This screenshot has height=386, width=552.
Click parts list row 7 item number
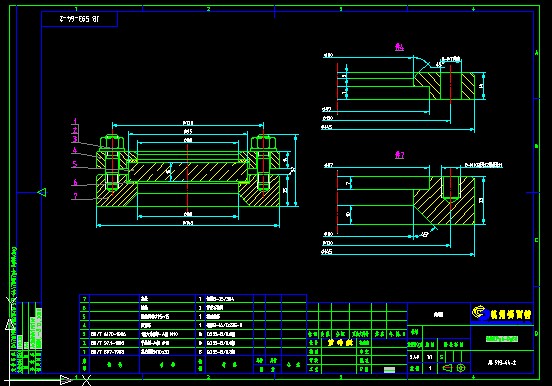click(x=84, y=299)
